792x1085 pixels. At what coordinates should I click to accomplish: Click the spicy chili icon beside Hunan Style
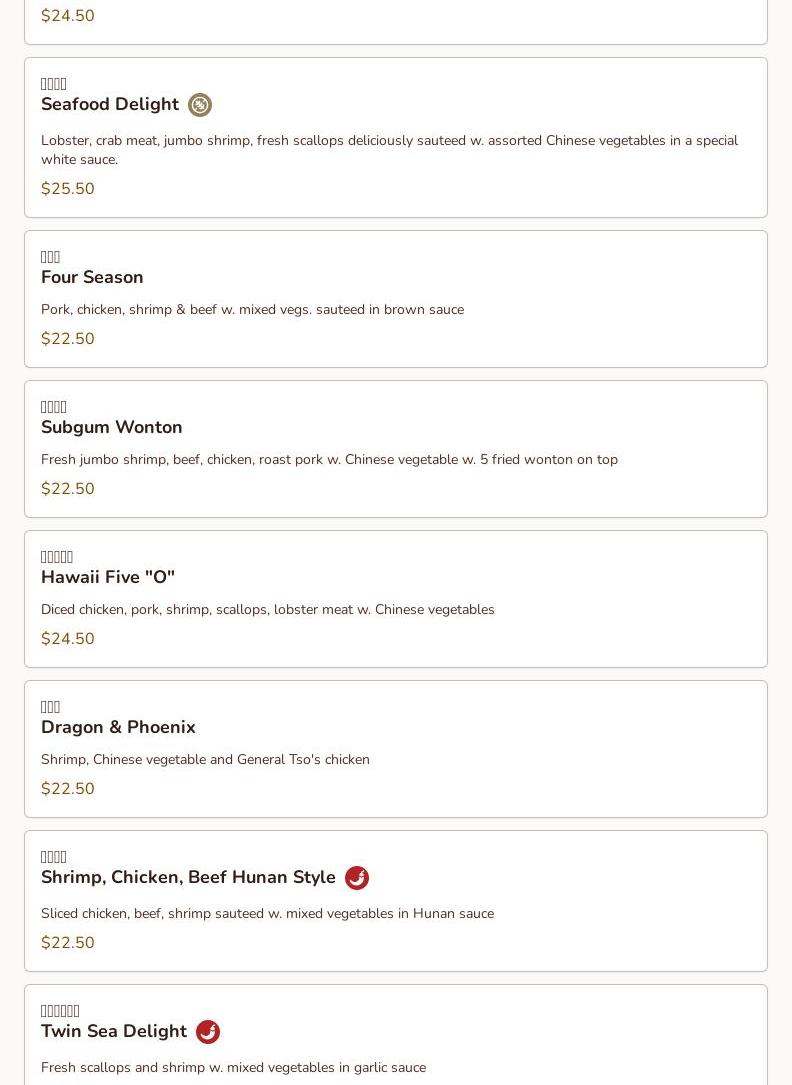coord(357,878)
